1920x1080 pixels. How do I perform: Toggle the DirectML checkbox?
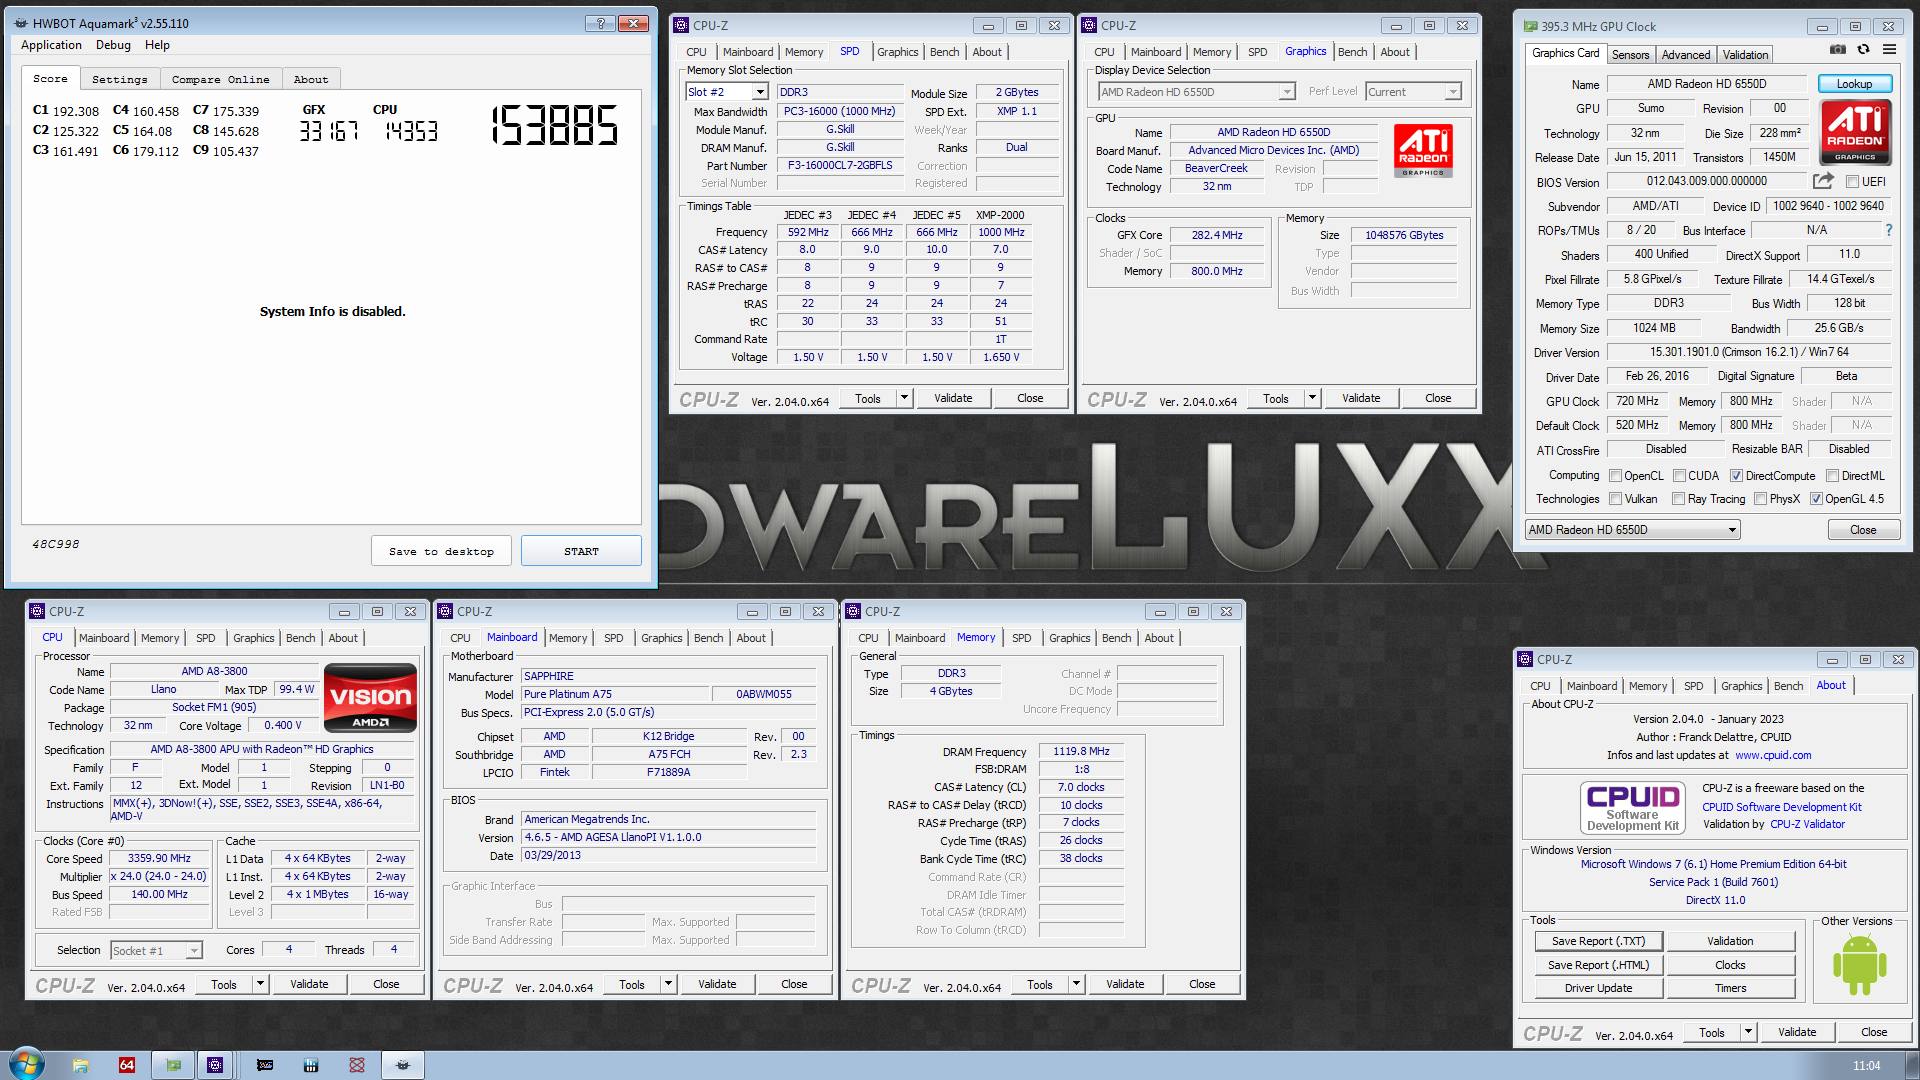tap(1832, 476)
